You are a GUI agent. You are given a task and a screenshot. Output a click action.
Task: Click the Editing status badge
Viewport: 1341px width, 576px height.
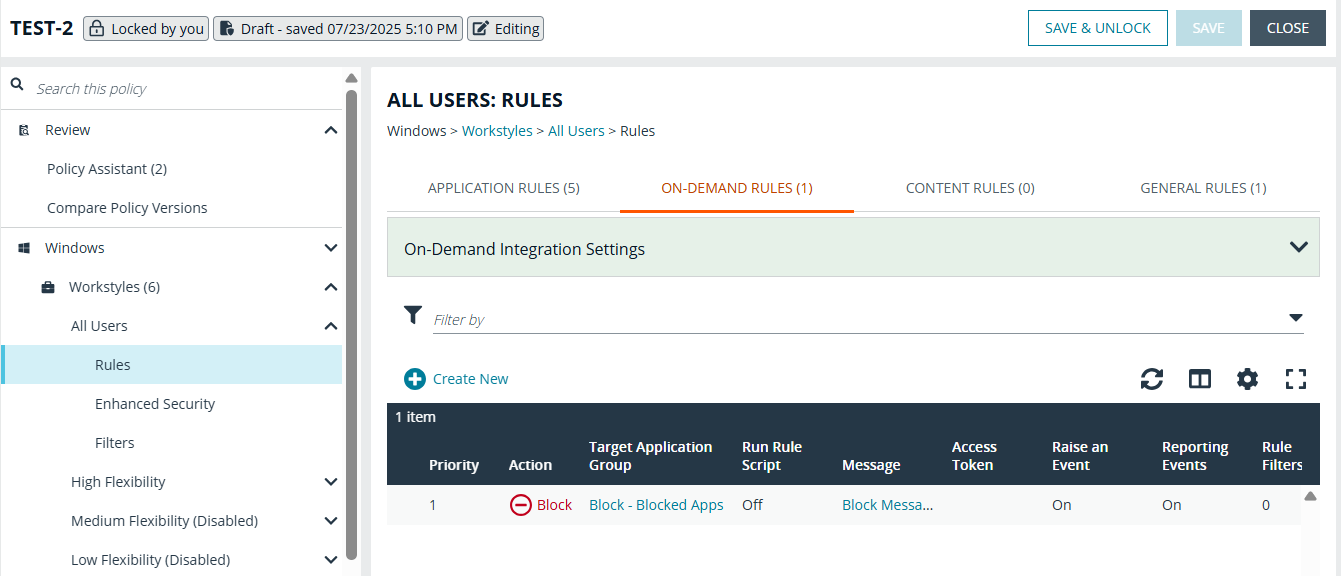coord(506,29)
